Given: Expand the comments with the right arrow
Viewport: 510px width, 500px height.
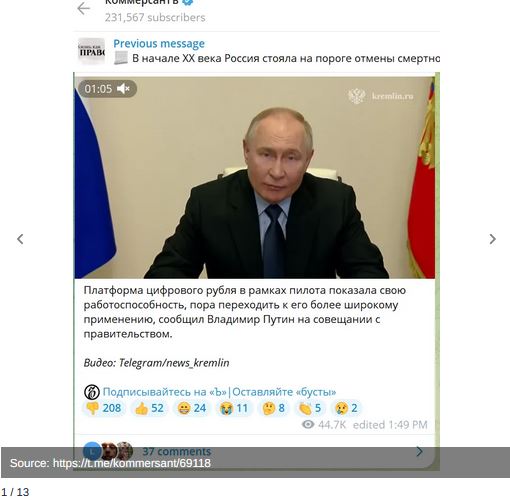Looking at the screenshot, I should (419, 451).
